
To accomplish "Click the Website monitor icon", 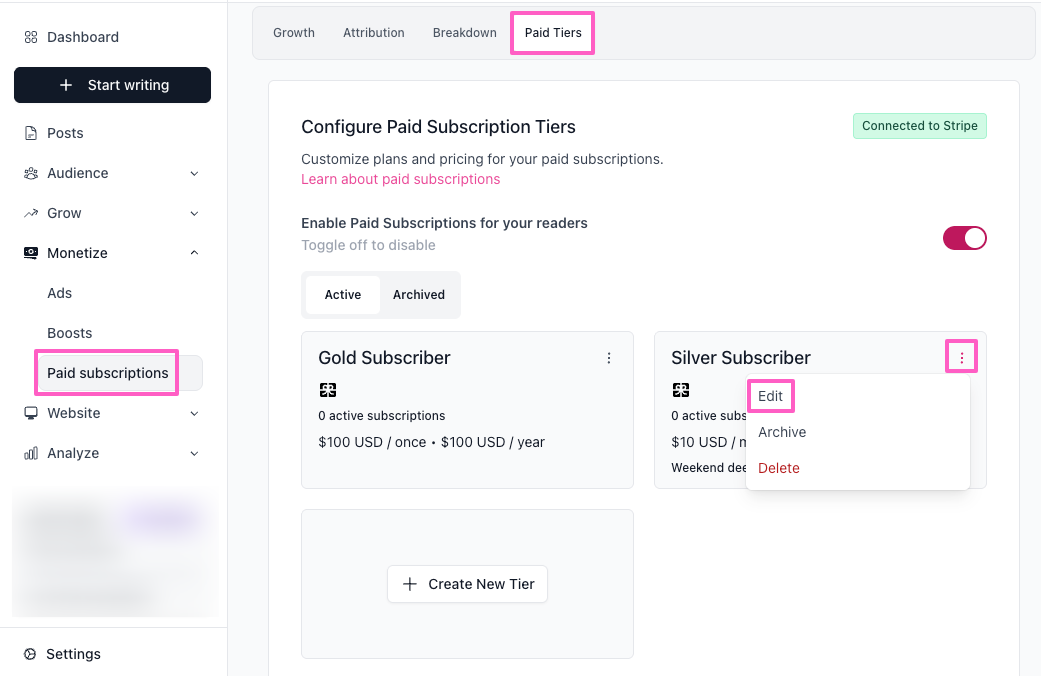I will 31,413.
